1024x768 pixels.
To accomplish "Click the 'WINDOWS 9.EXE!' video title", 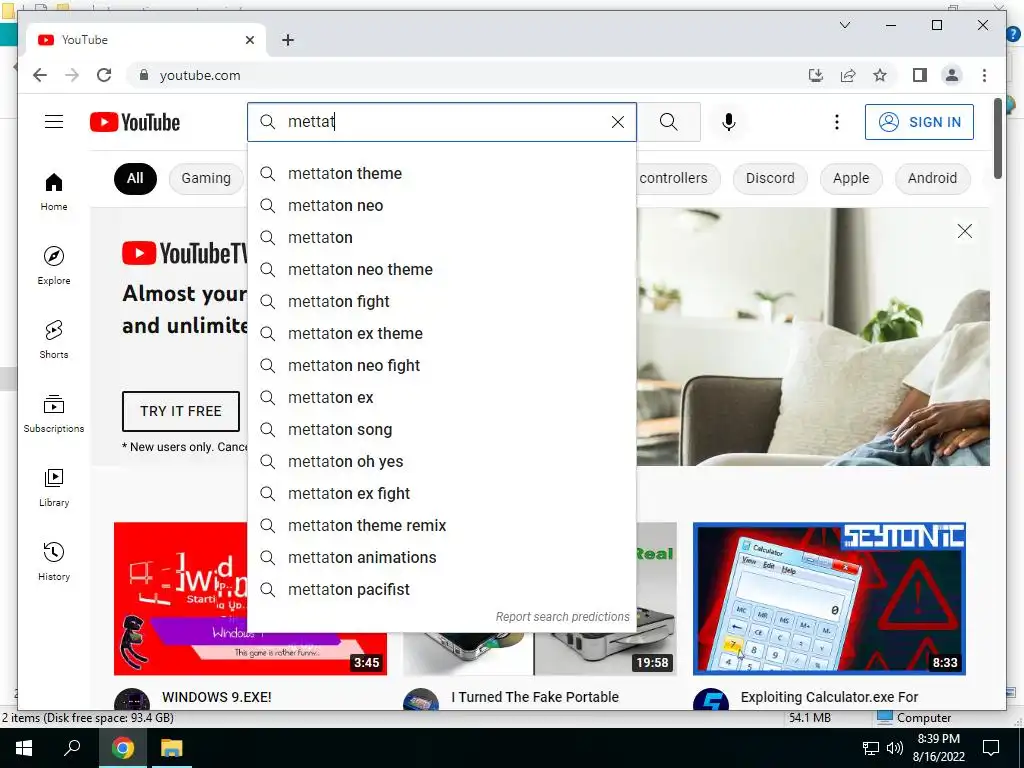I will (x=217, y=697).
